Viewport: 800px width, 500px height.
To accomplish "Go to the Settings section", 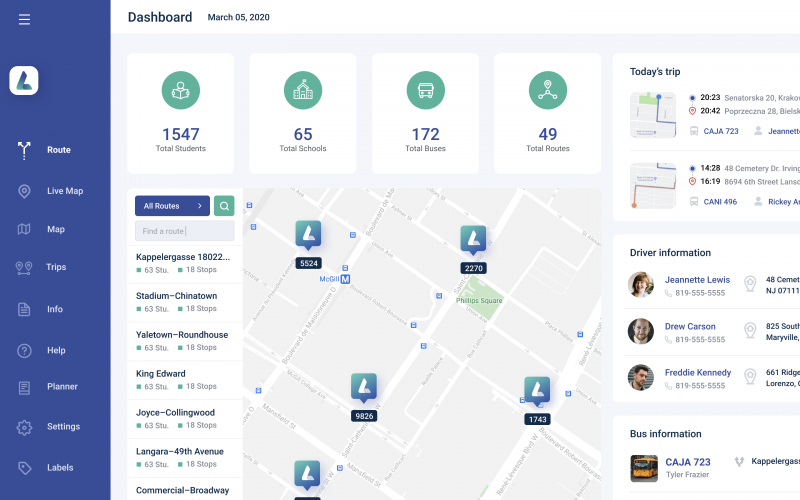I will [63, 426].
